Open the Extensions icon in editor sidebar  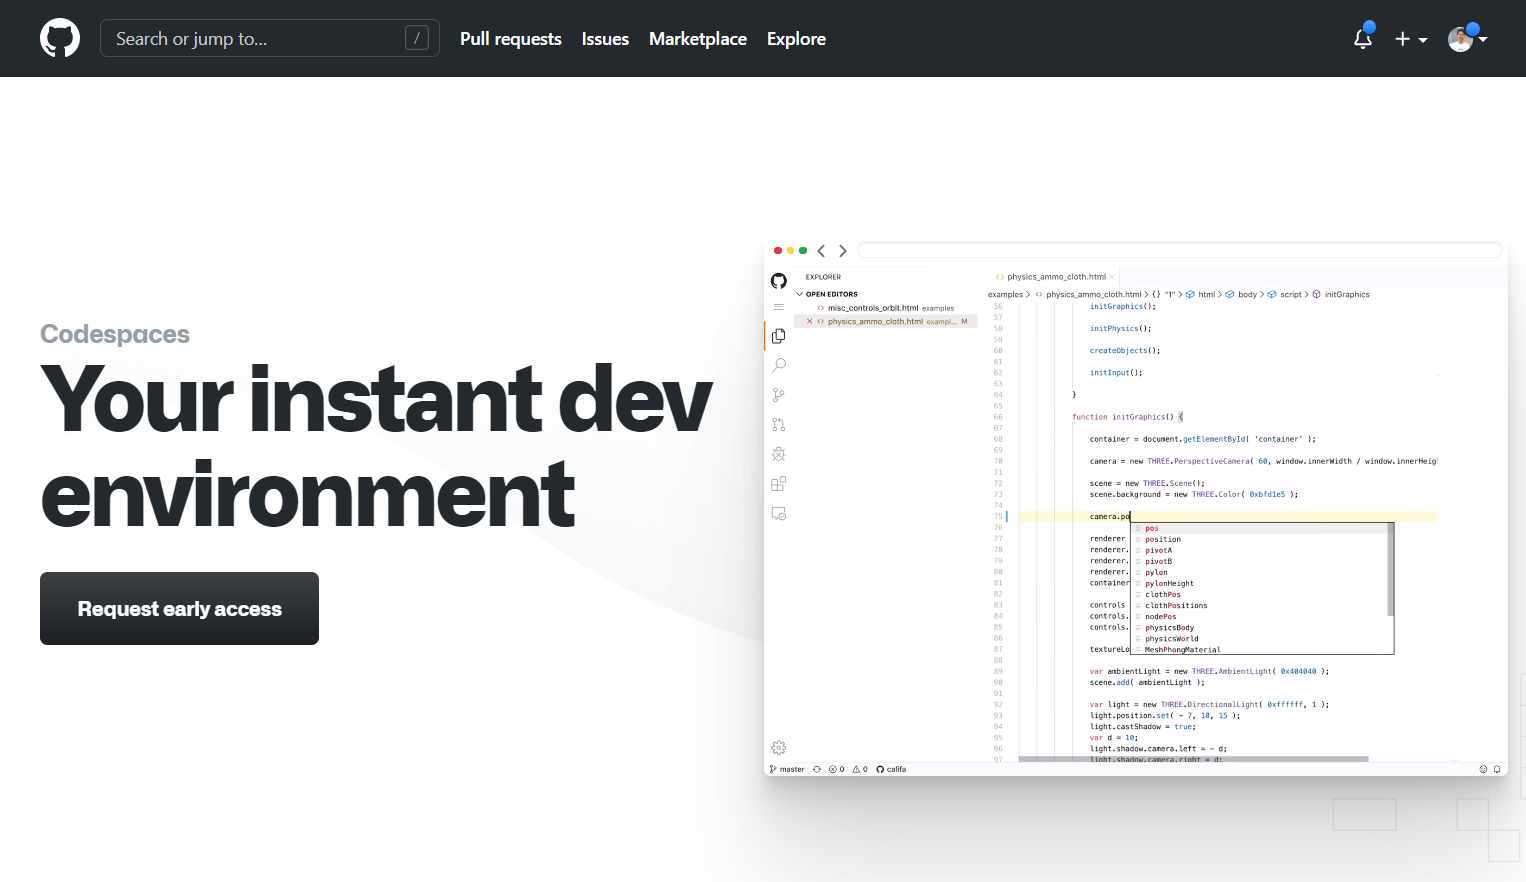pyautogui.click(x=779, y=484)
